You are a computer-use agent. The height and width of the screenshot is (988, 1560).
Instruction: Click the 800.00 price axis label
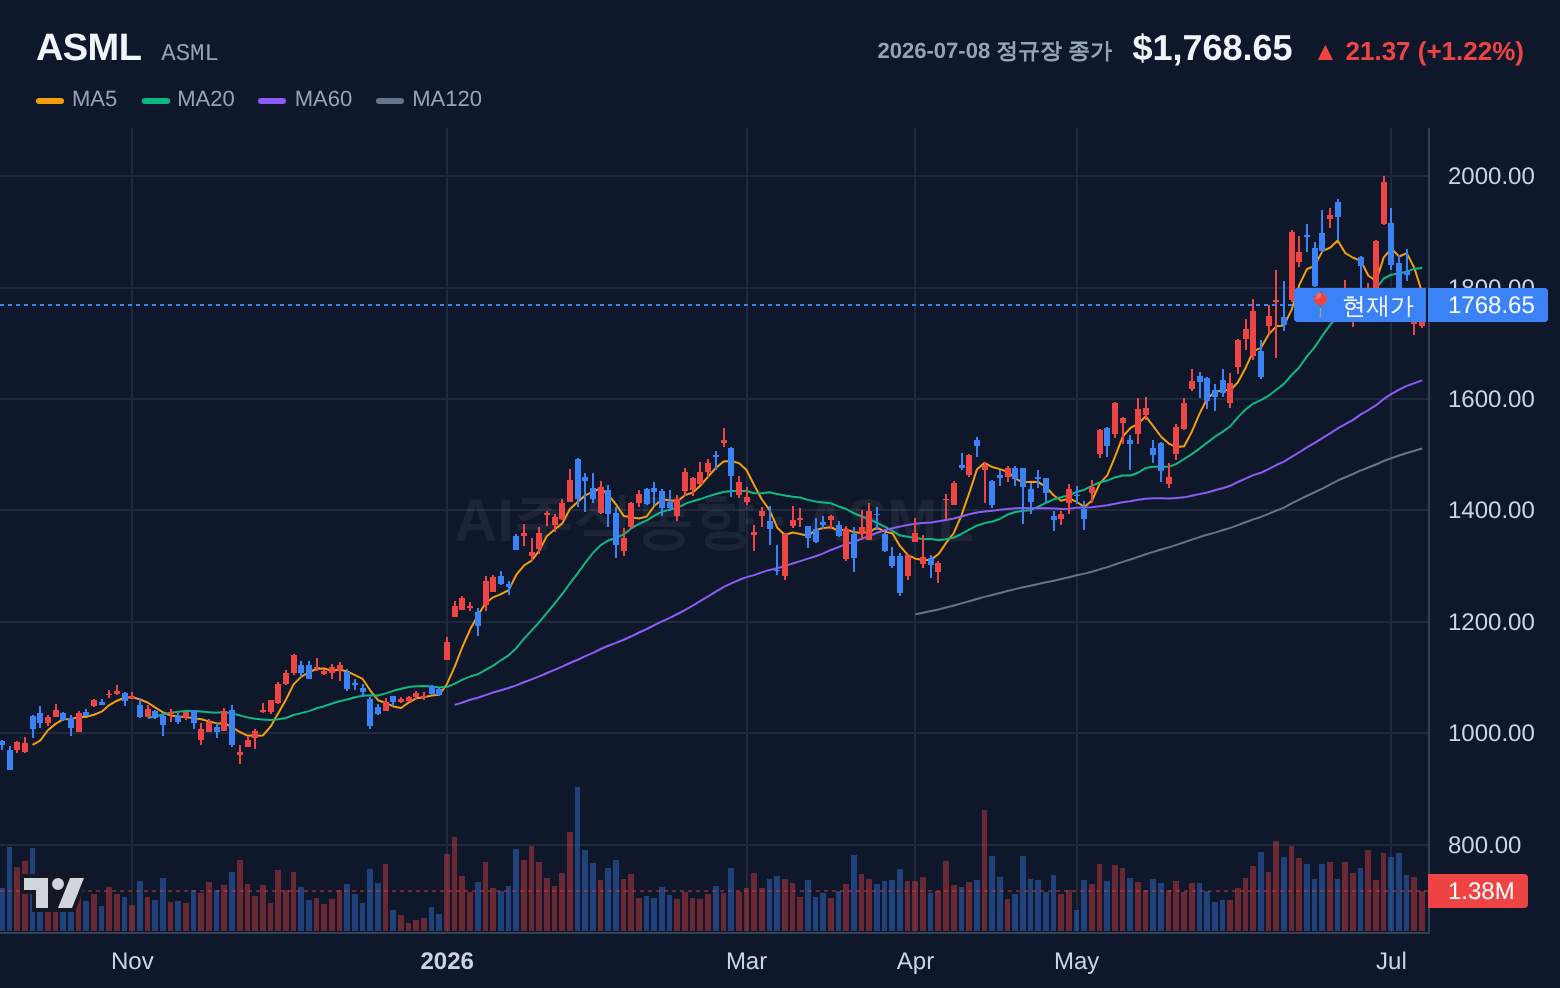(1484, 845)
